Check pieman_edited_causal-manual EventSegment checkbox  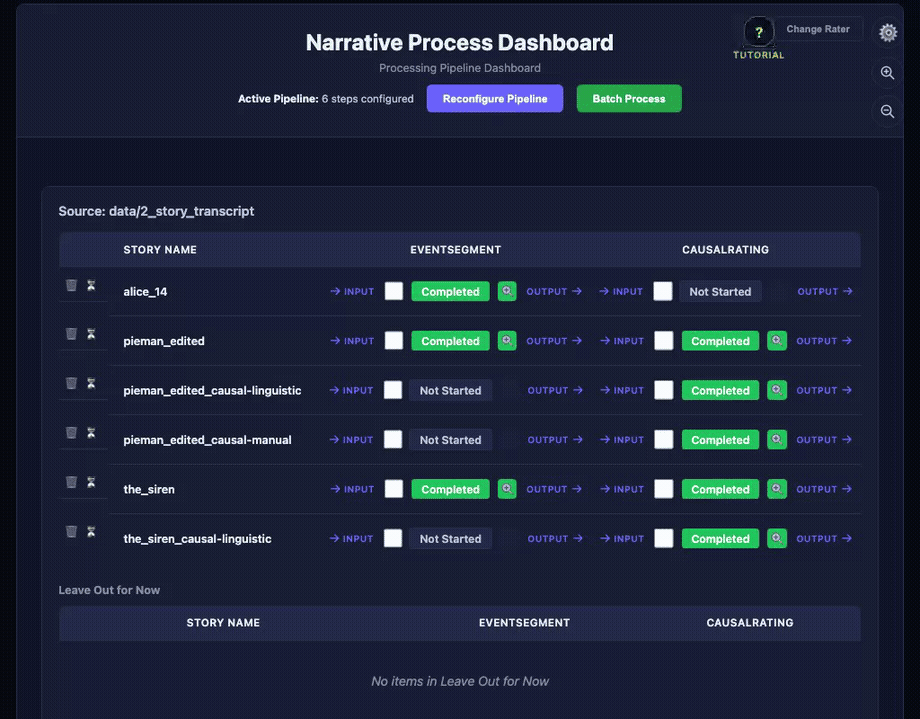click(x=393, y=440)
